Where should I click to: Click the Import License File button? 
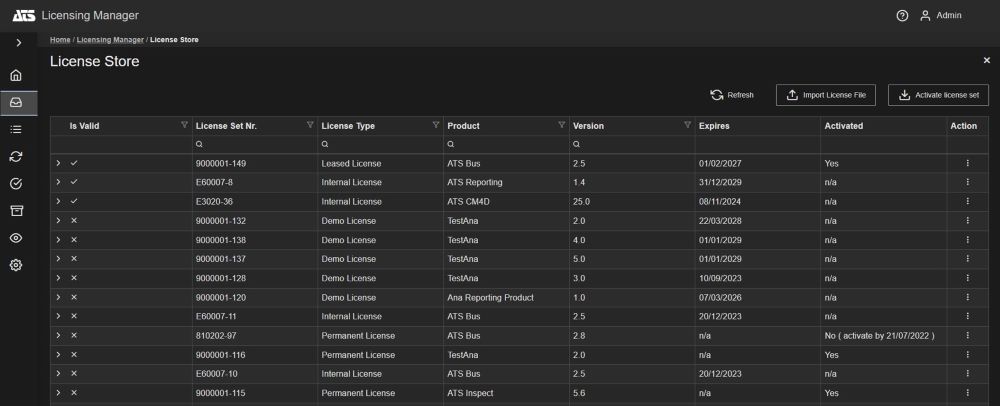[826, 95]
